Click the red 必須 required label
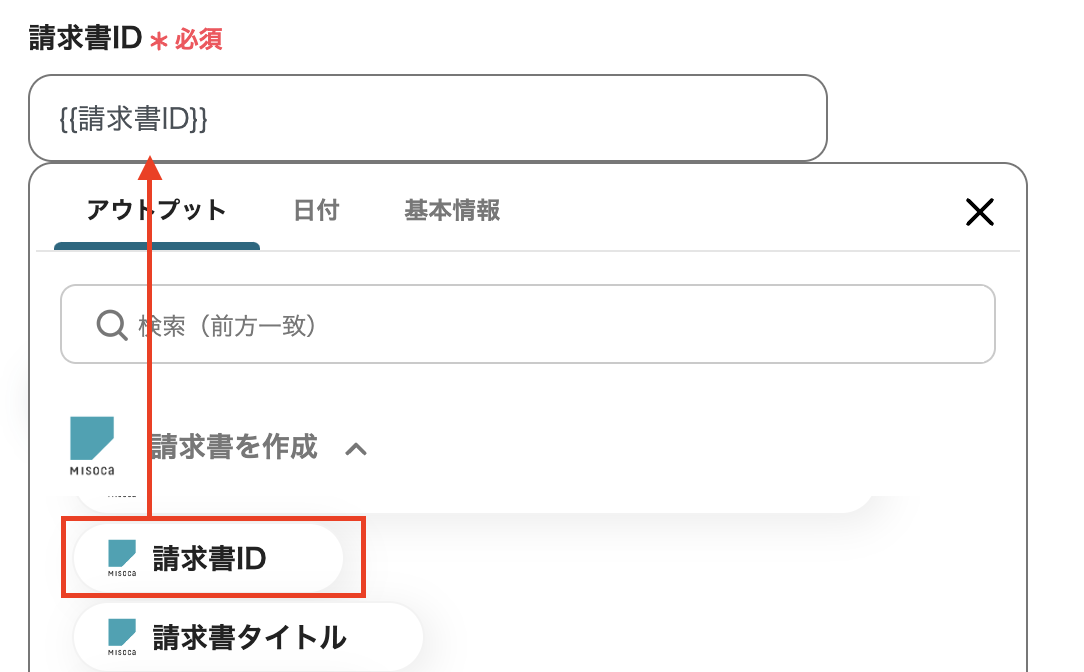Viewport: 1084px width, 672px height. pos(198,40)
